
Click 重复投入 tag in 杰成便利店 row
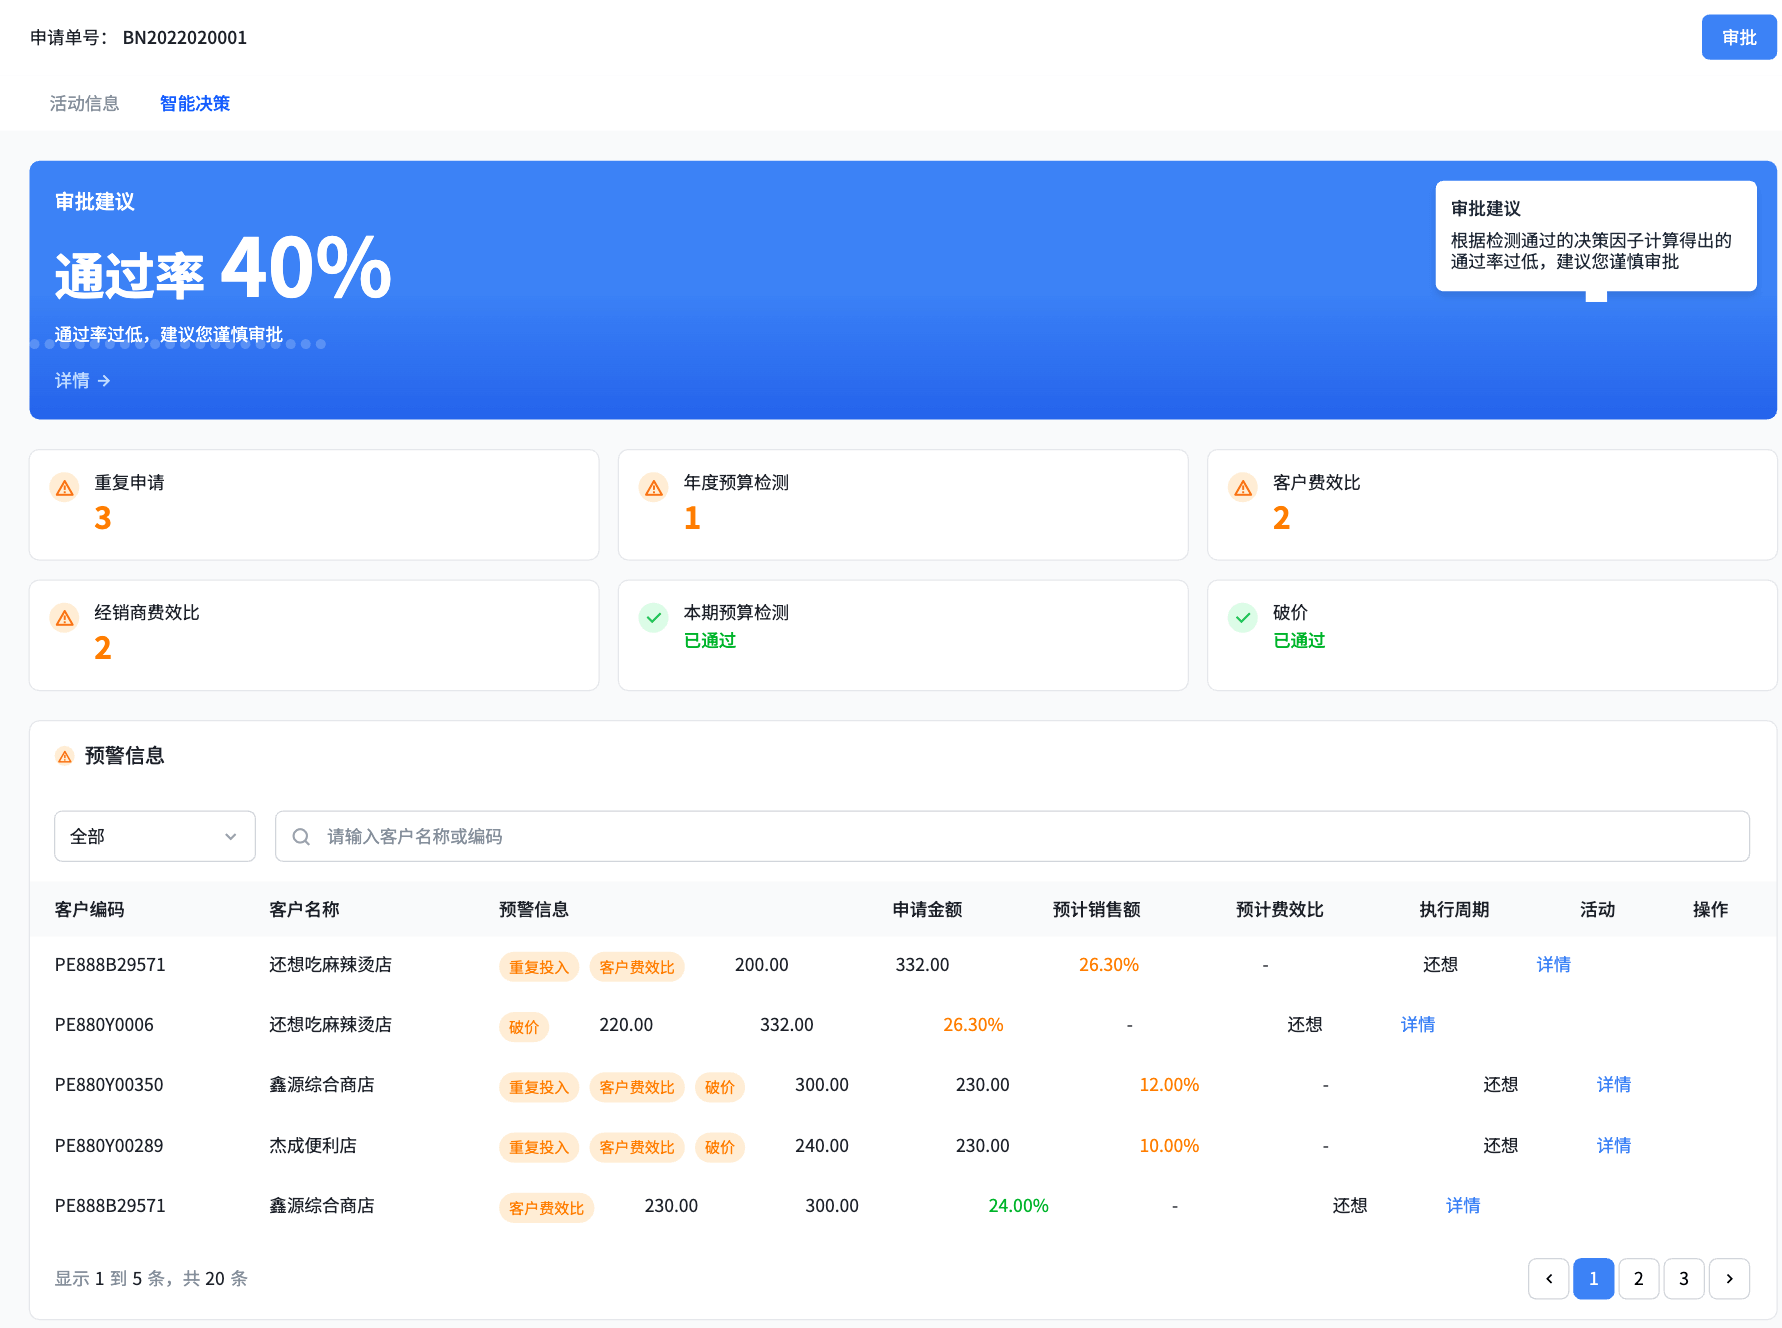pos(539,1147)
